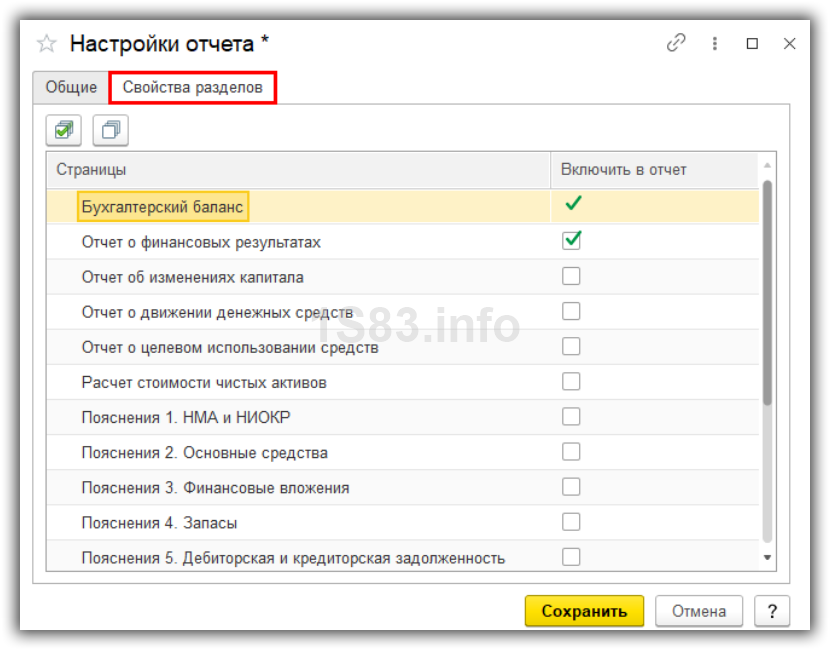Check all pages with the select-all toolbar icon
Image resolution: width=830 pixels, height=650 pixels.
click(x=64, y=130)
